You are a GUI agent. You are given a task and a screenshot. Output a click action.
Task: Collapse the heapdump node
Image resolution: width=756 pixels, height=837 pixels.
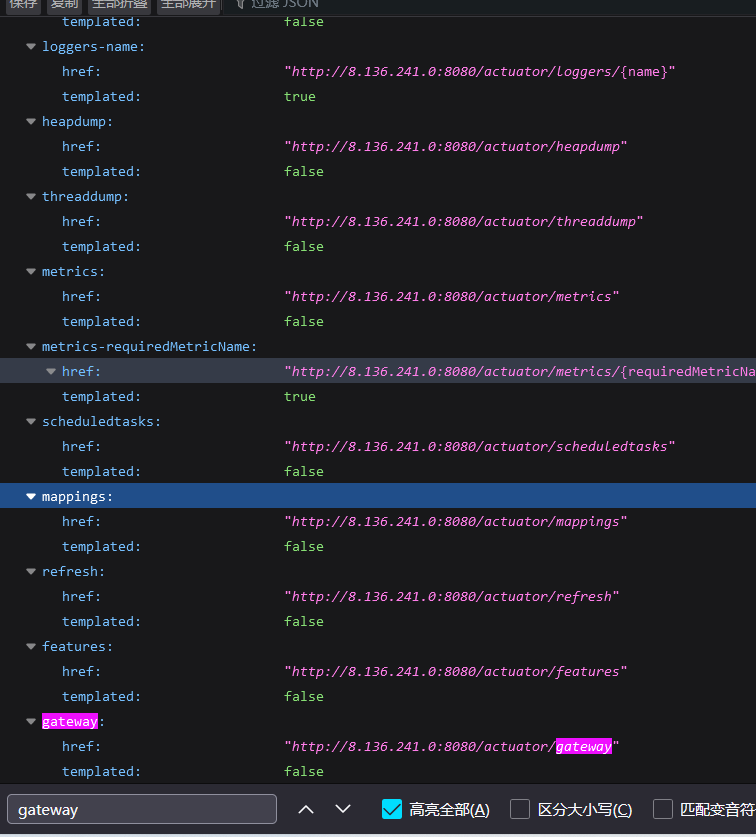(x=31, y=122)
